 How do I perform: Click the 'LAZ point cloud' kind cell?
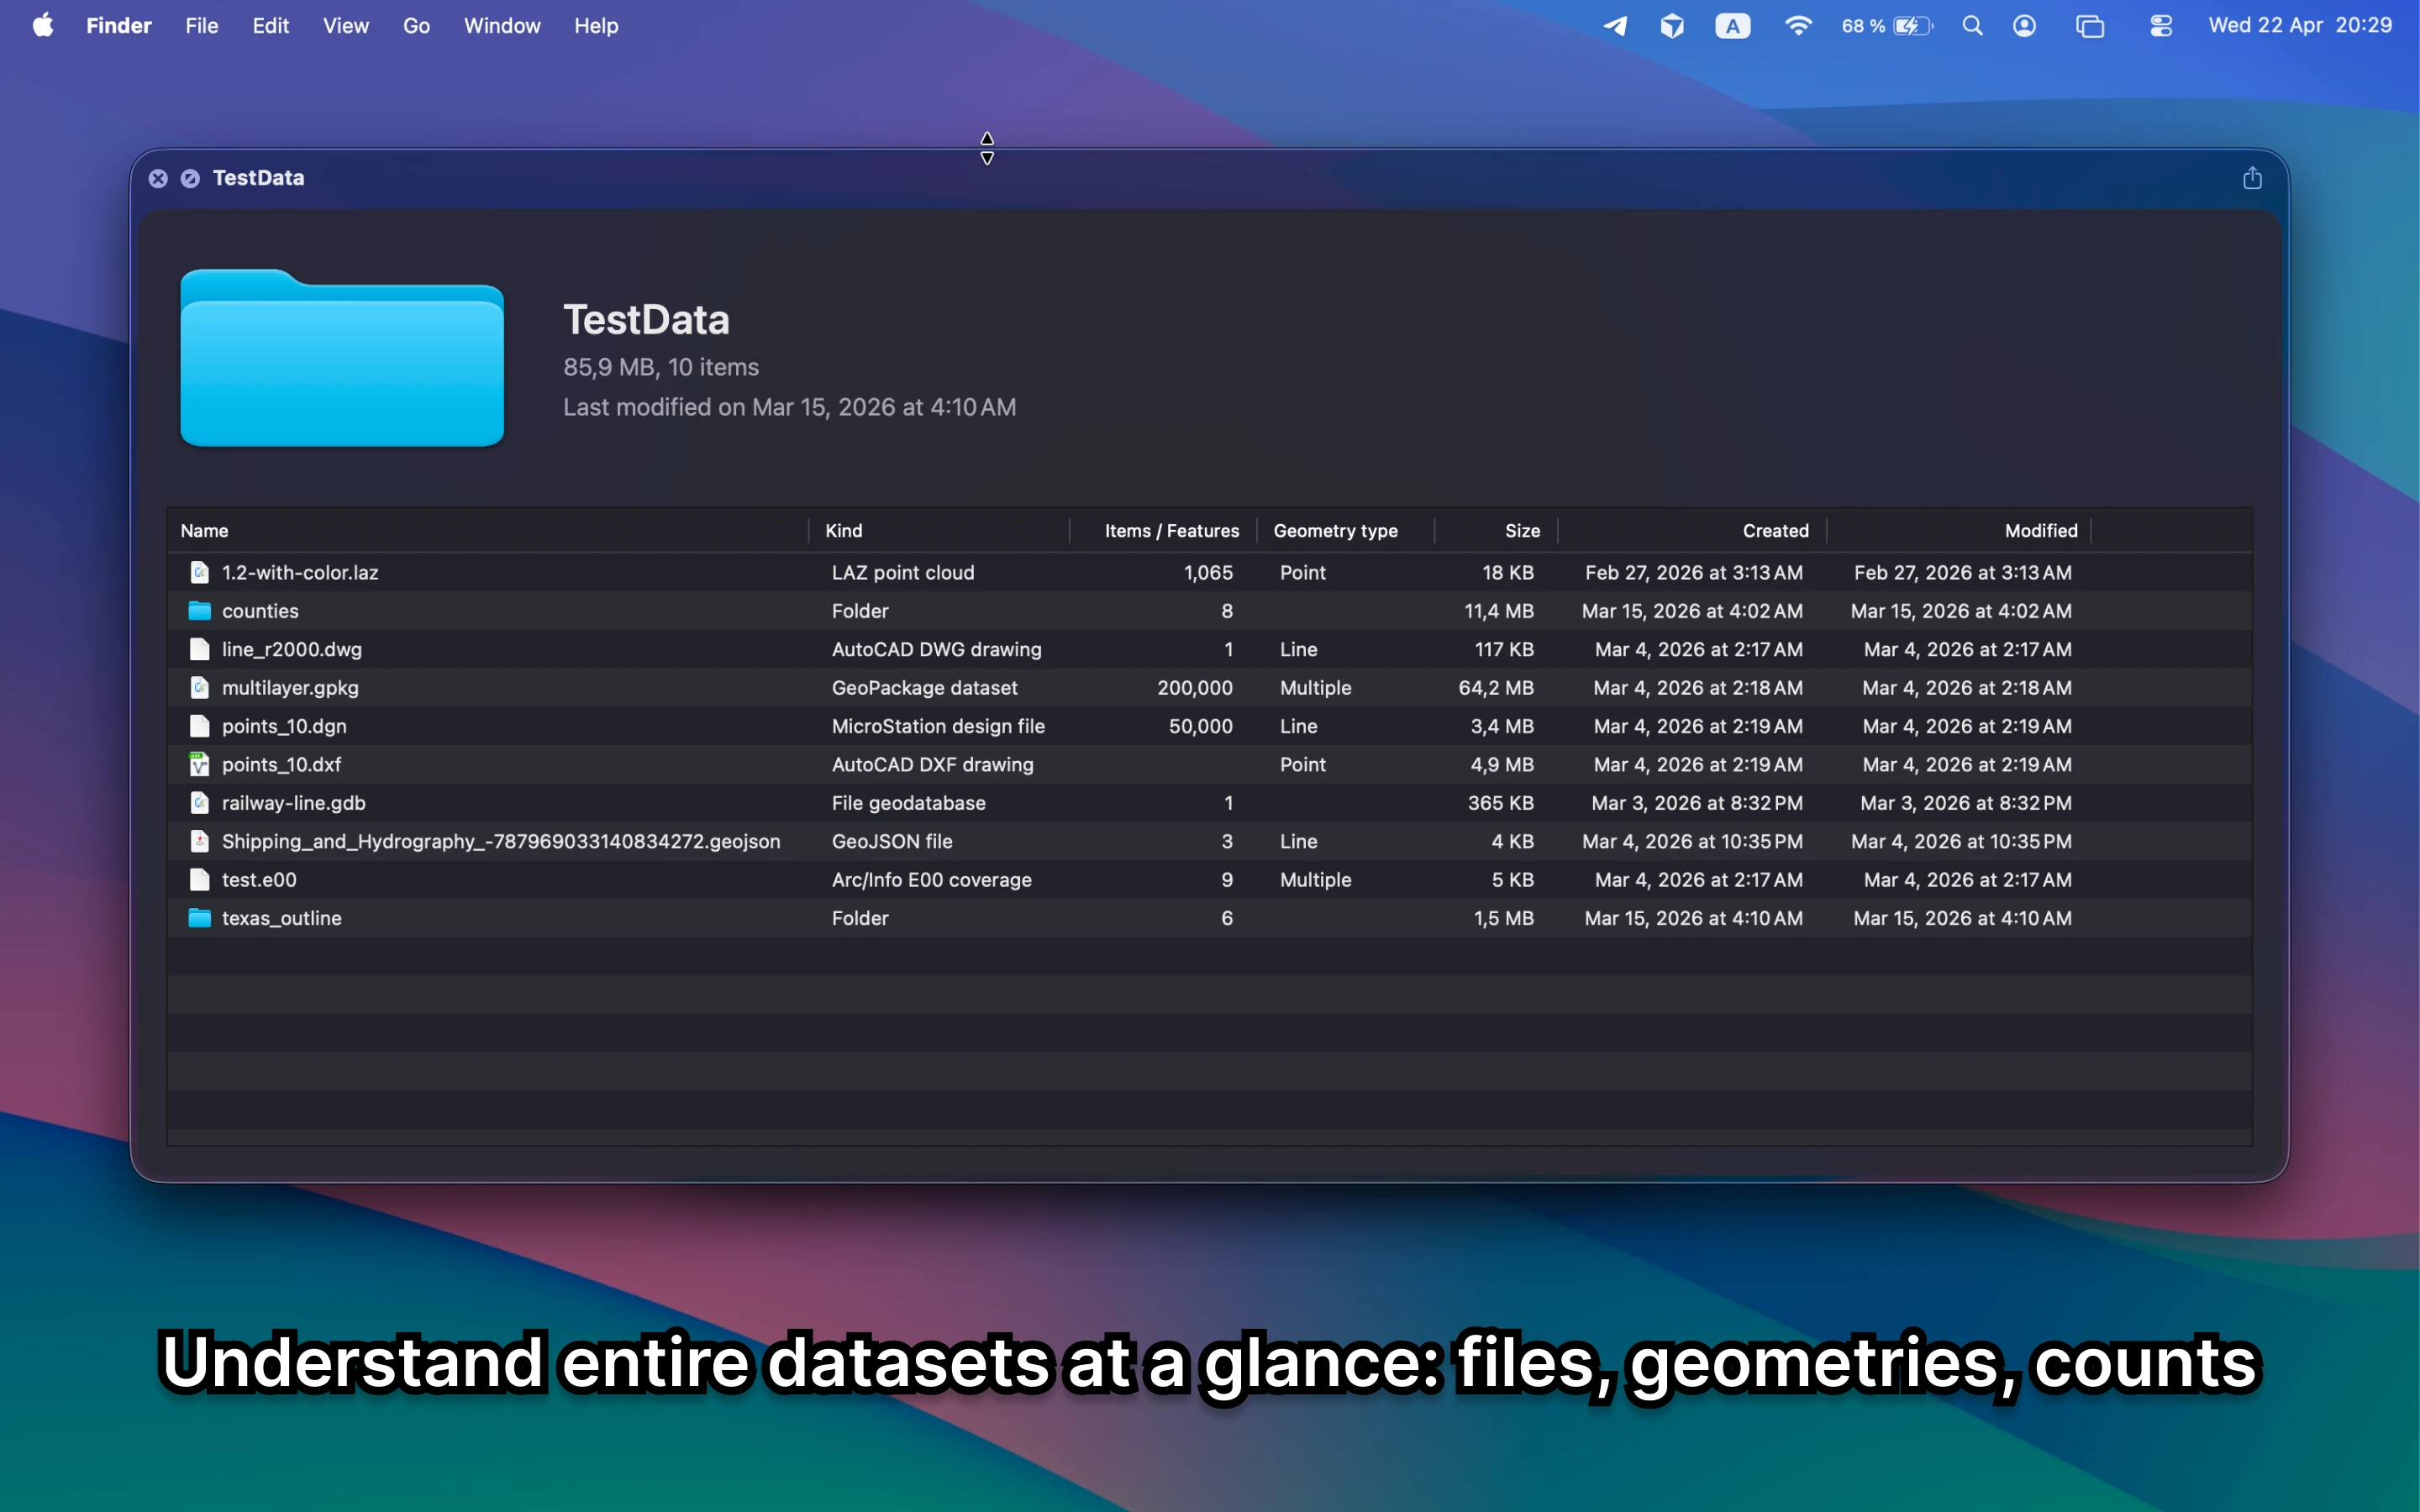(x=903, y=572)
